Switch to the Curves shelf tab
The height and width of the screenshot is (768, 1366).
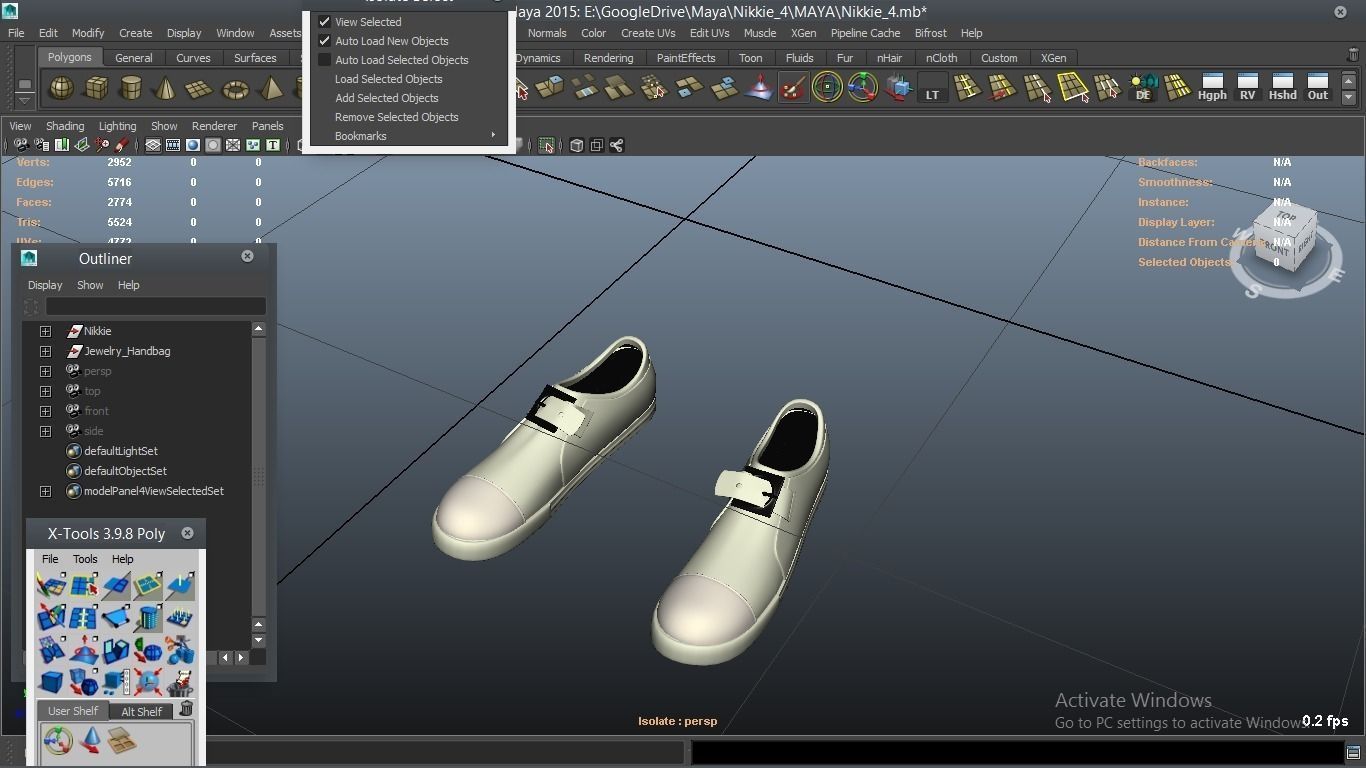193,58
